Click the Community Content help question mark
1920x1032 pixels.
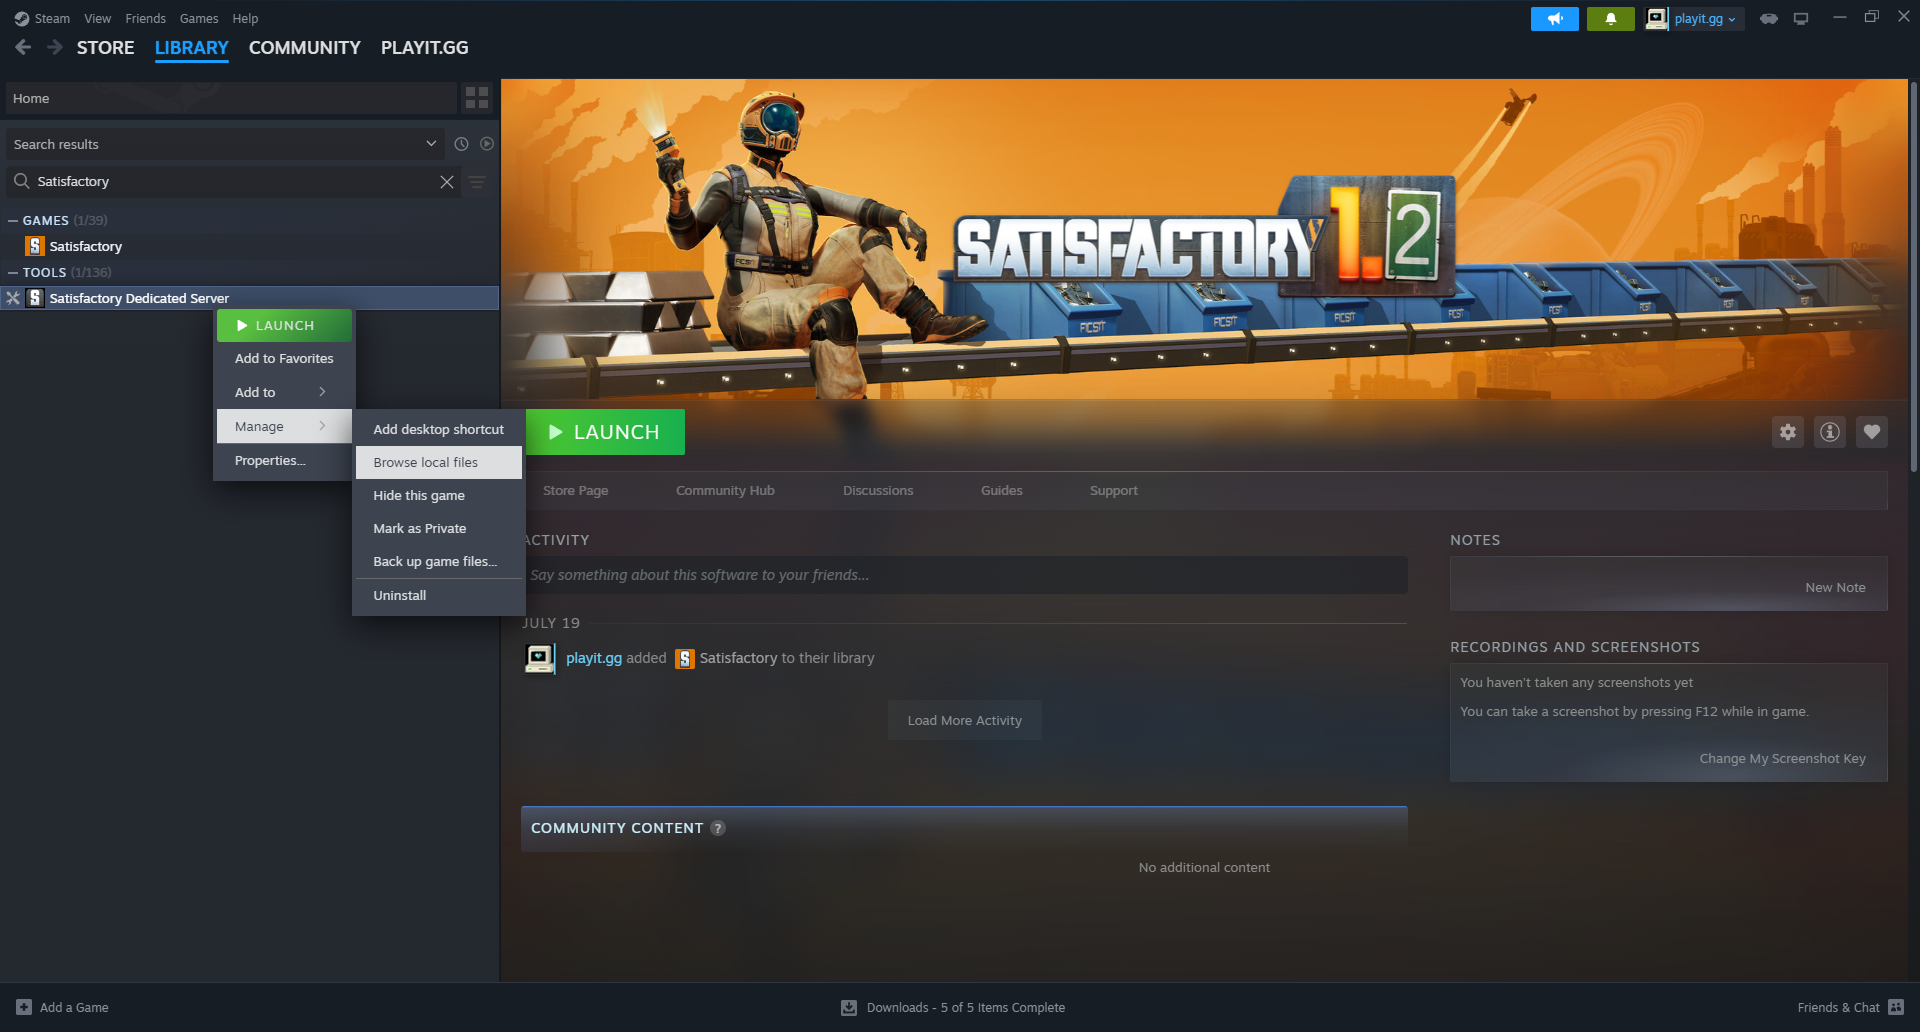point(718,828)
